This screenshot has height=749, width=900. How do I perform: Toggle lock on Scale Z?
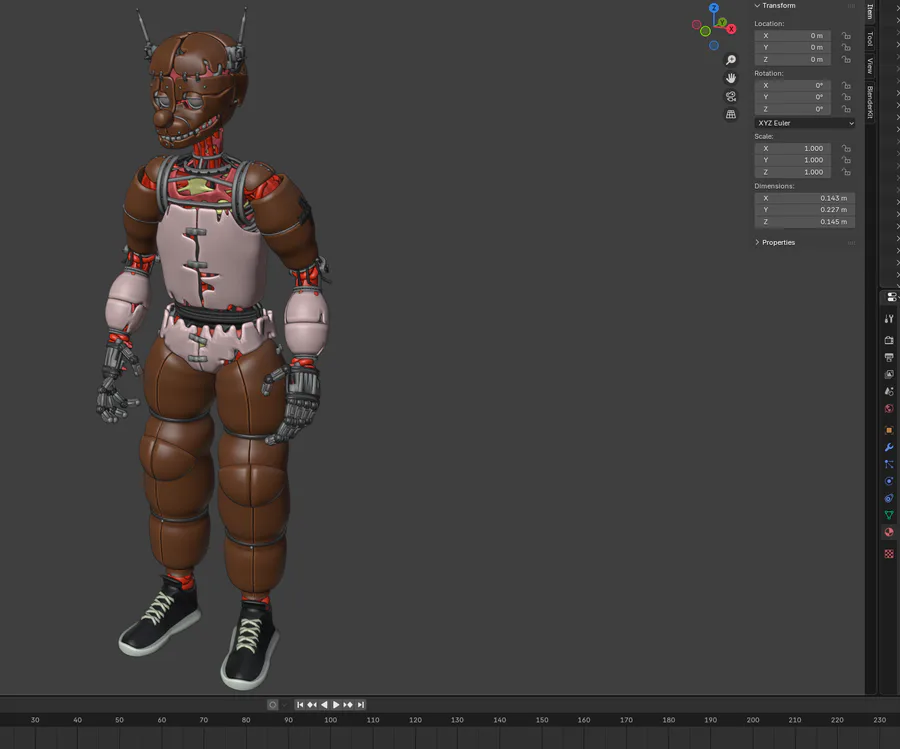[x=846, y=172]
